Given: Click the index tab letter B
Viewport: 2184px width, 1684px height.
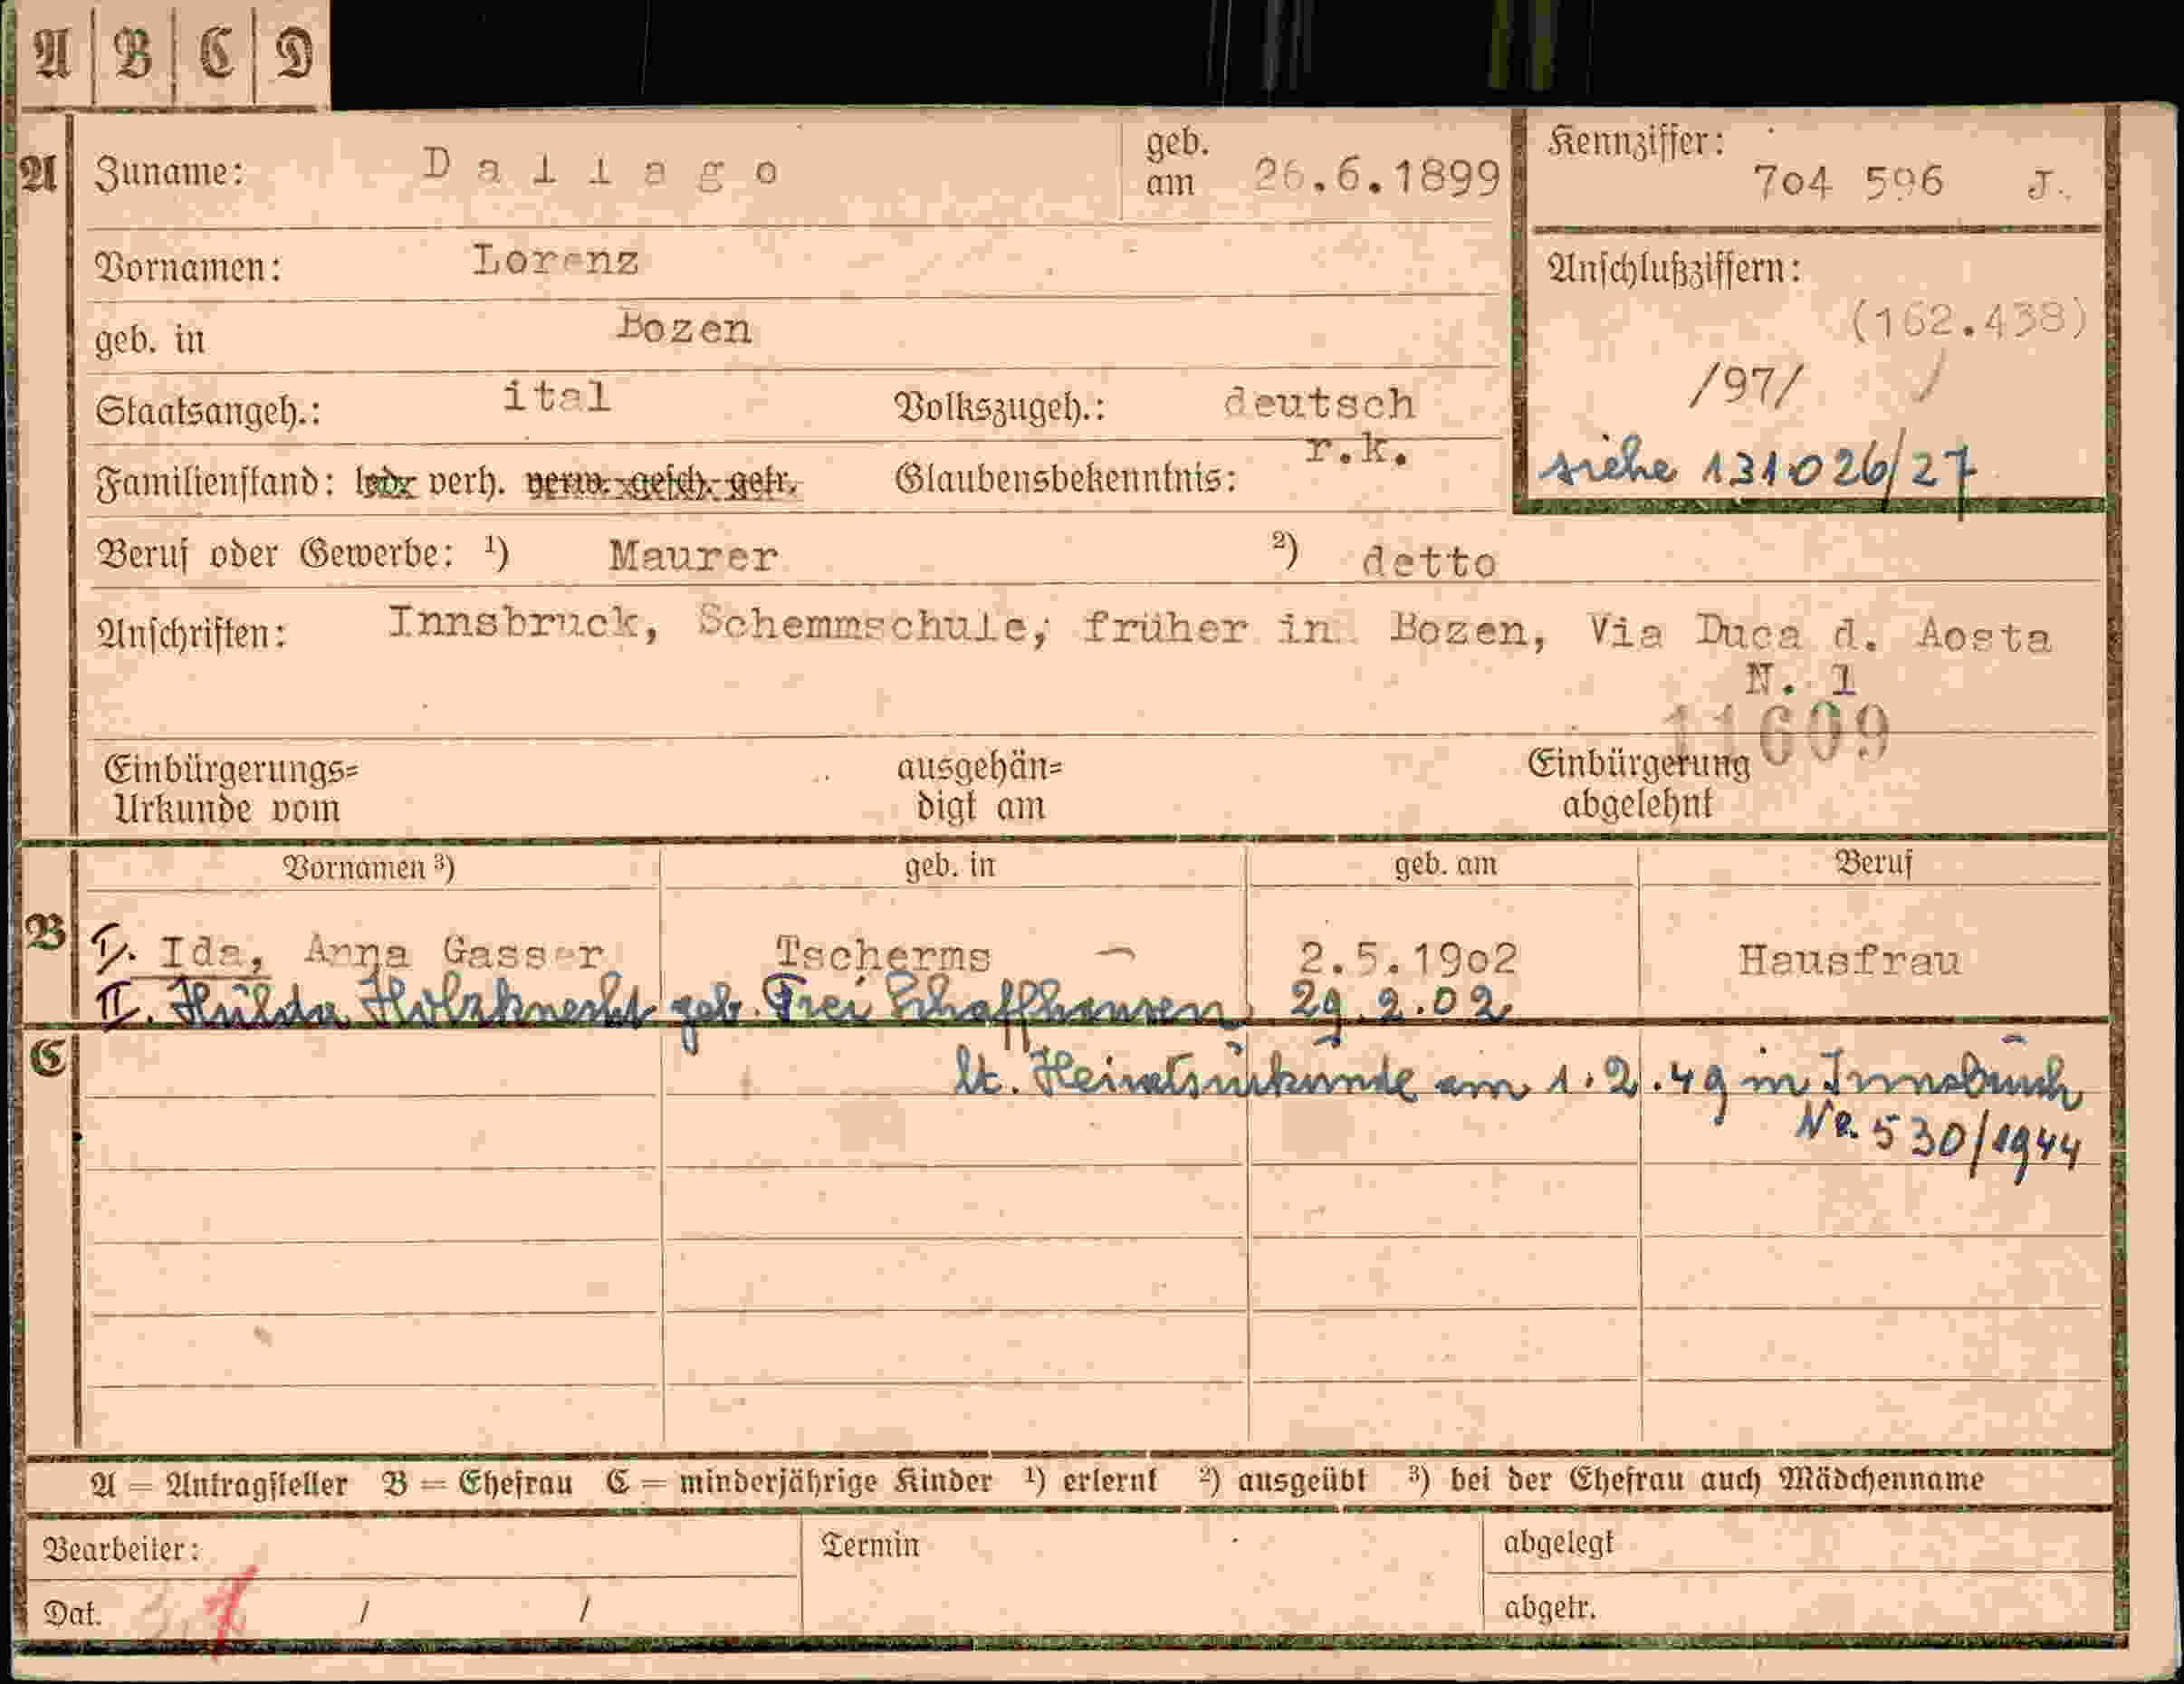Looking at the screenshot, I should click(x=133, y=53).
